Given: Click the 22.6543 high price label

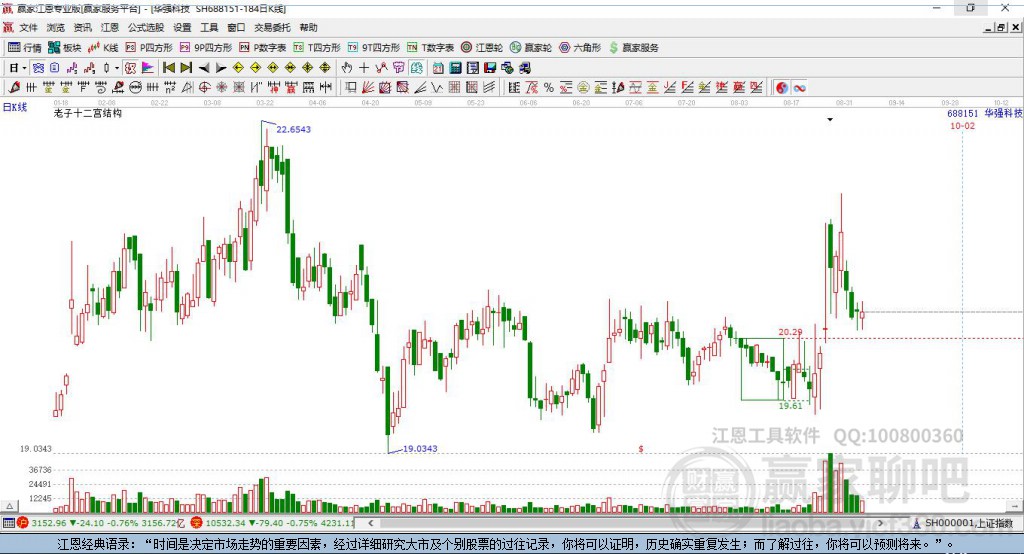Looking at the screenshot, I should [x=293, y=129].
